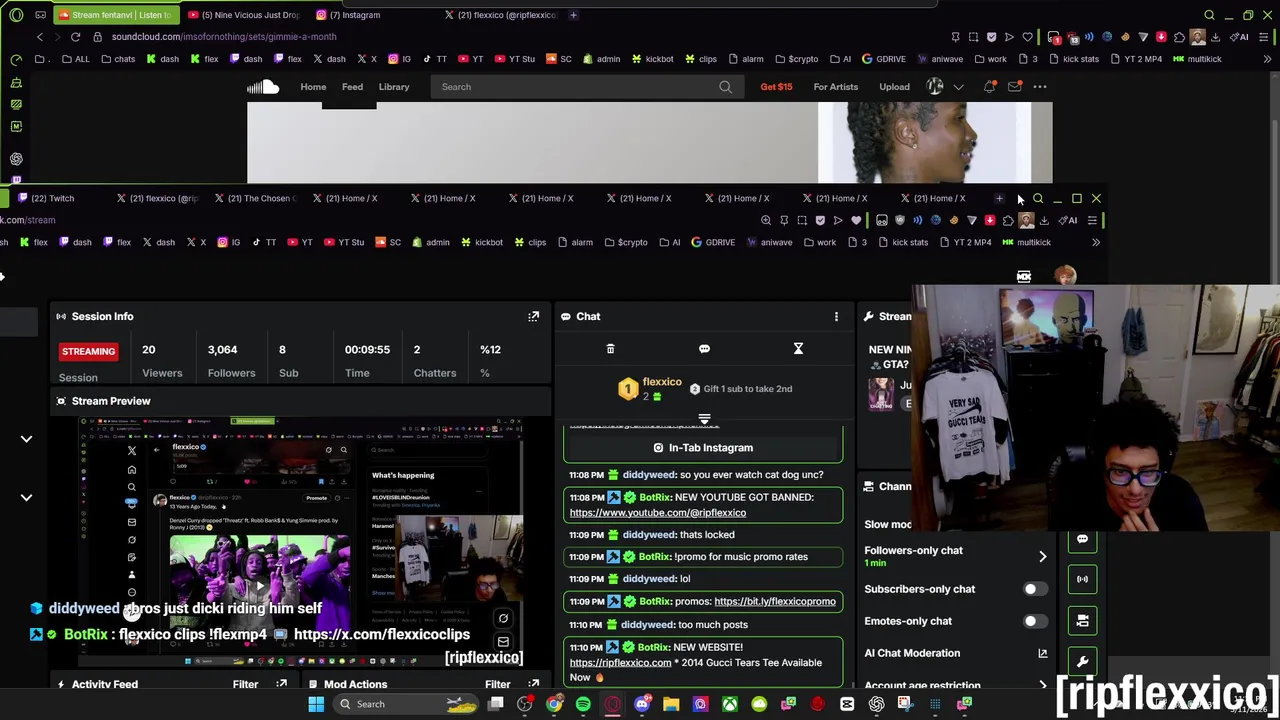Open kickbot bookmark in top bookmarks bar
The image size is (1280, 720).
click(652, 59)
